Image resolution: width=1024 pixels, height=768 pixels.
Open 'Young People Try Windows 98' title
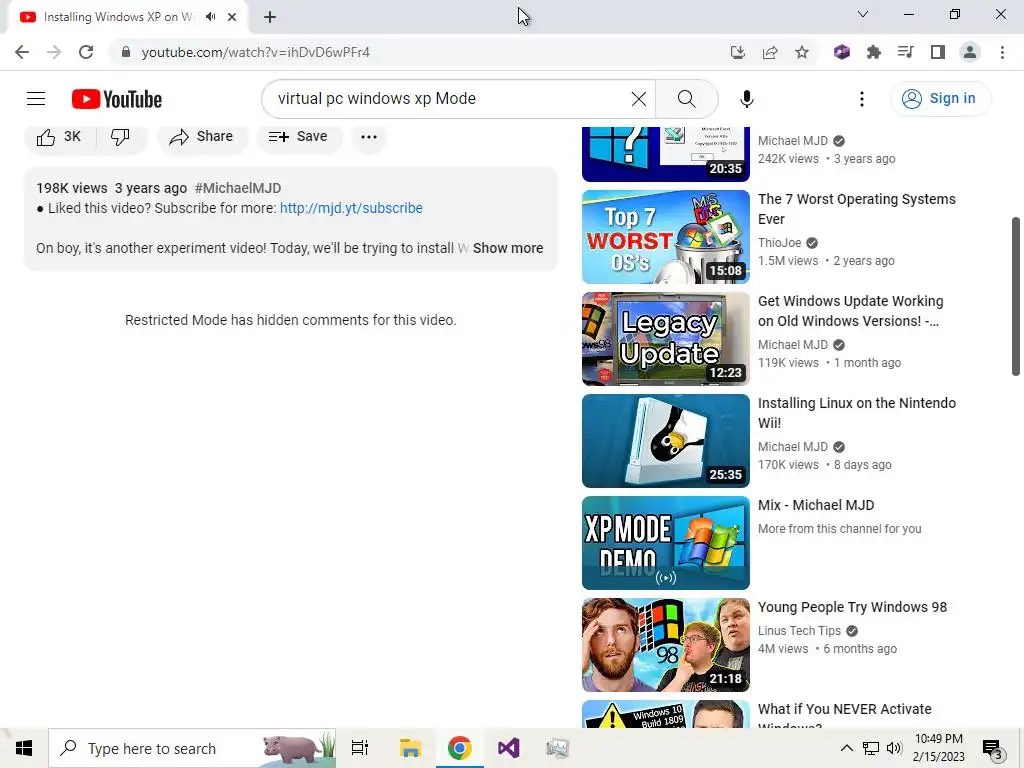click(852, 607)
